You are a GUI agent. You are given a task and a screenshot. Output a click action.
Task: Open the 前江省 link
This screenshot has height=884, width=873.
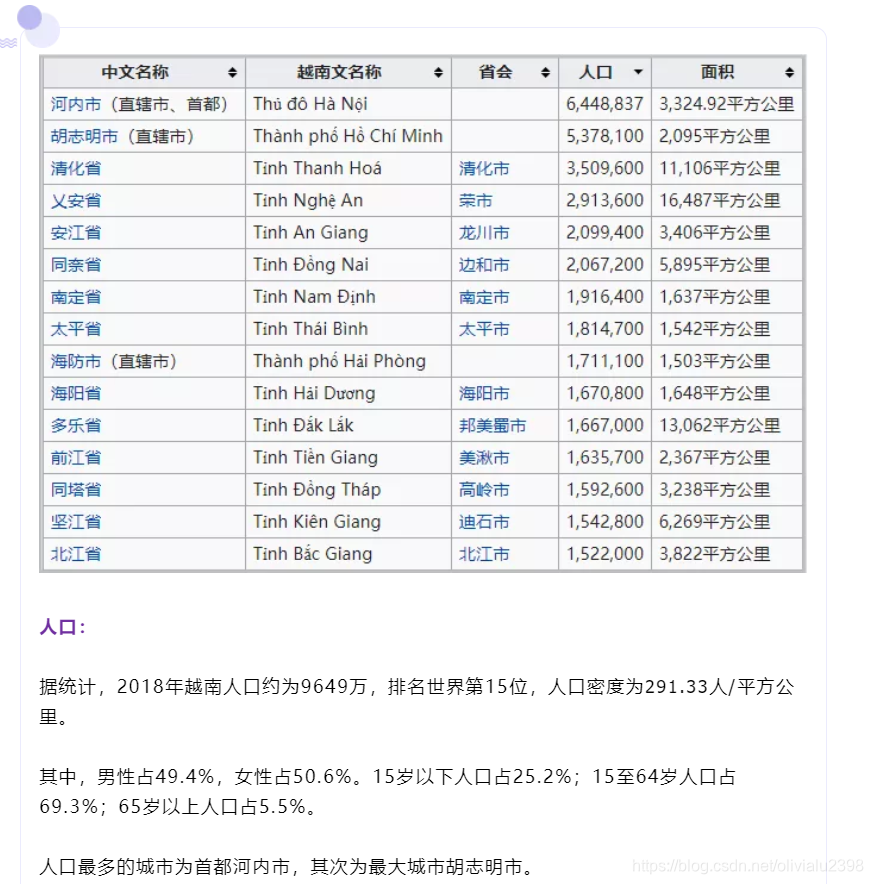click(76, 458)
